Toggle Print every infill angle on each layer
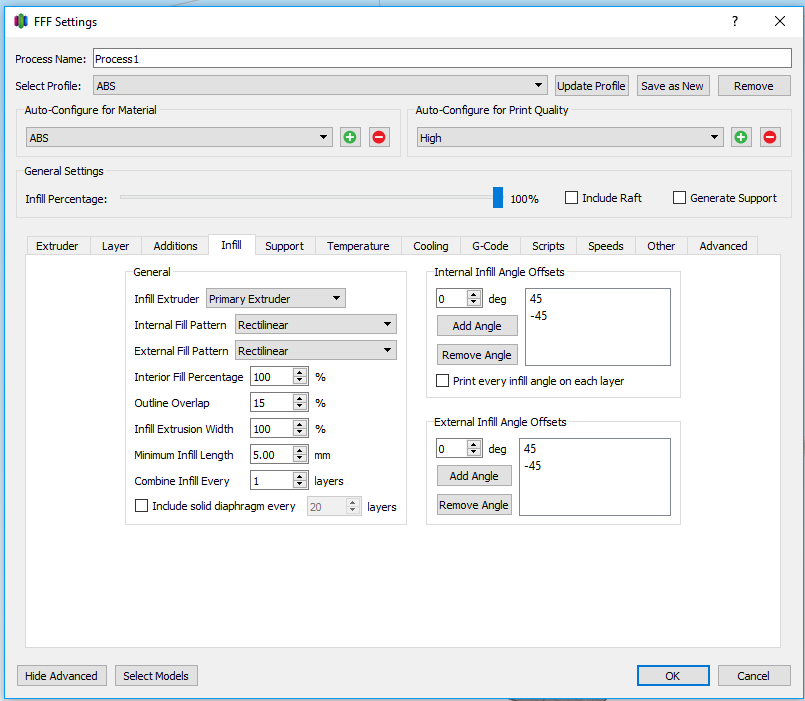805x701 pixels. coord(442,381)
